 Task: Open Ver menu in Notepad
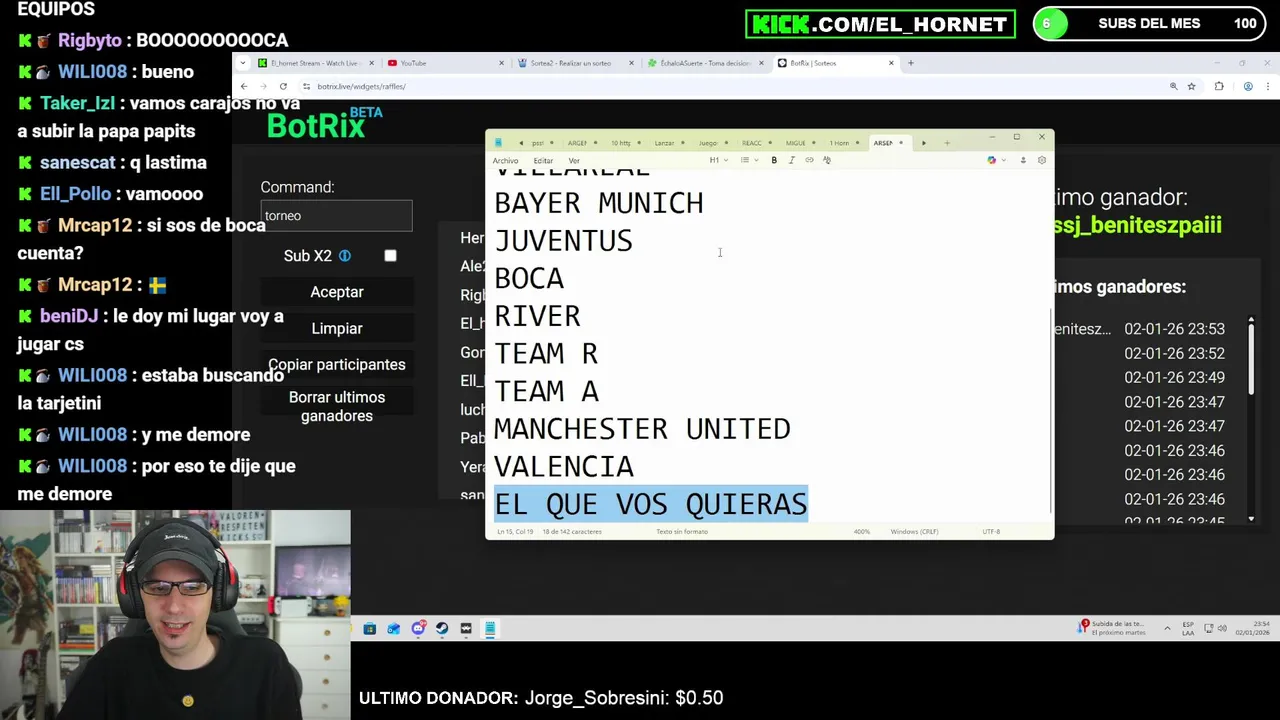point(574,161)
